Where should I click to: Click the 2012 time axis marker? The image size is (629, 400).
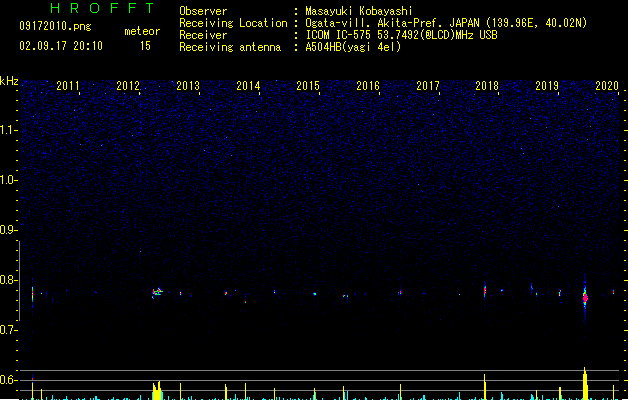point(128,86)
